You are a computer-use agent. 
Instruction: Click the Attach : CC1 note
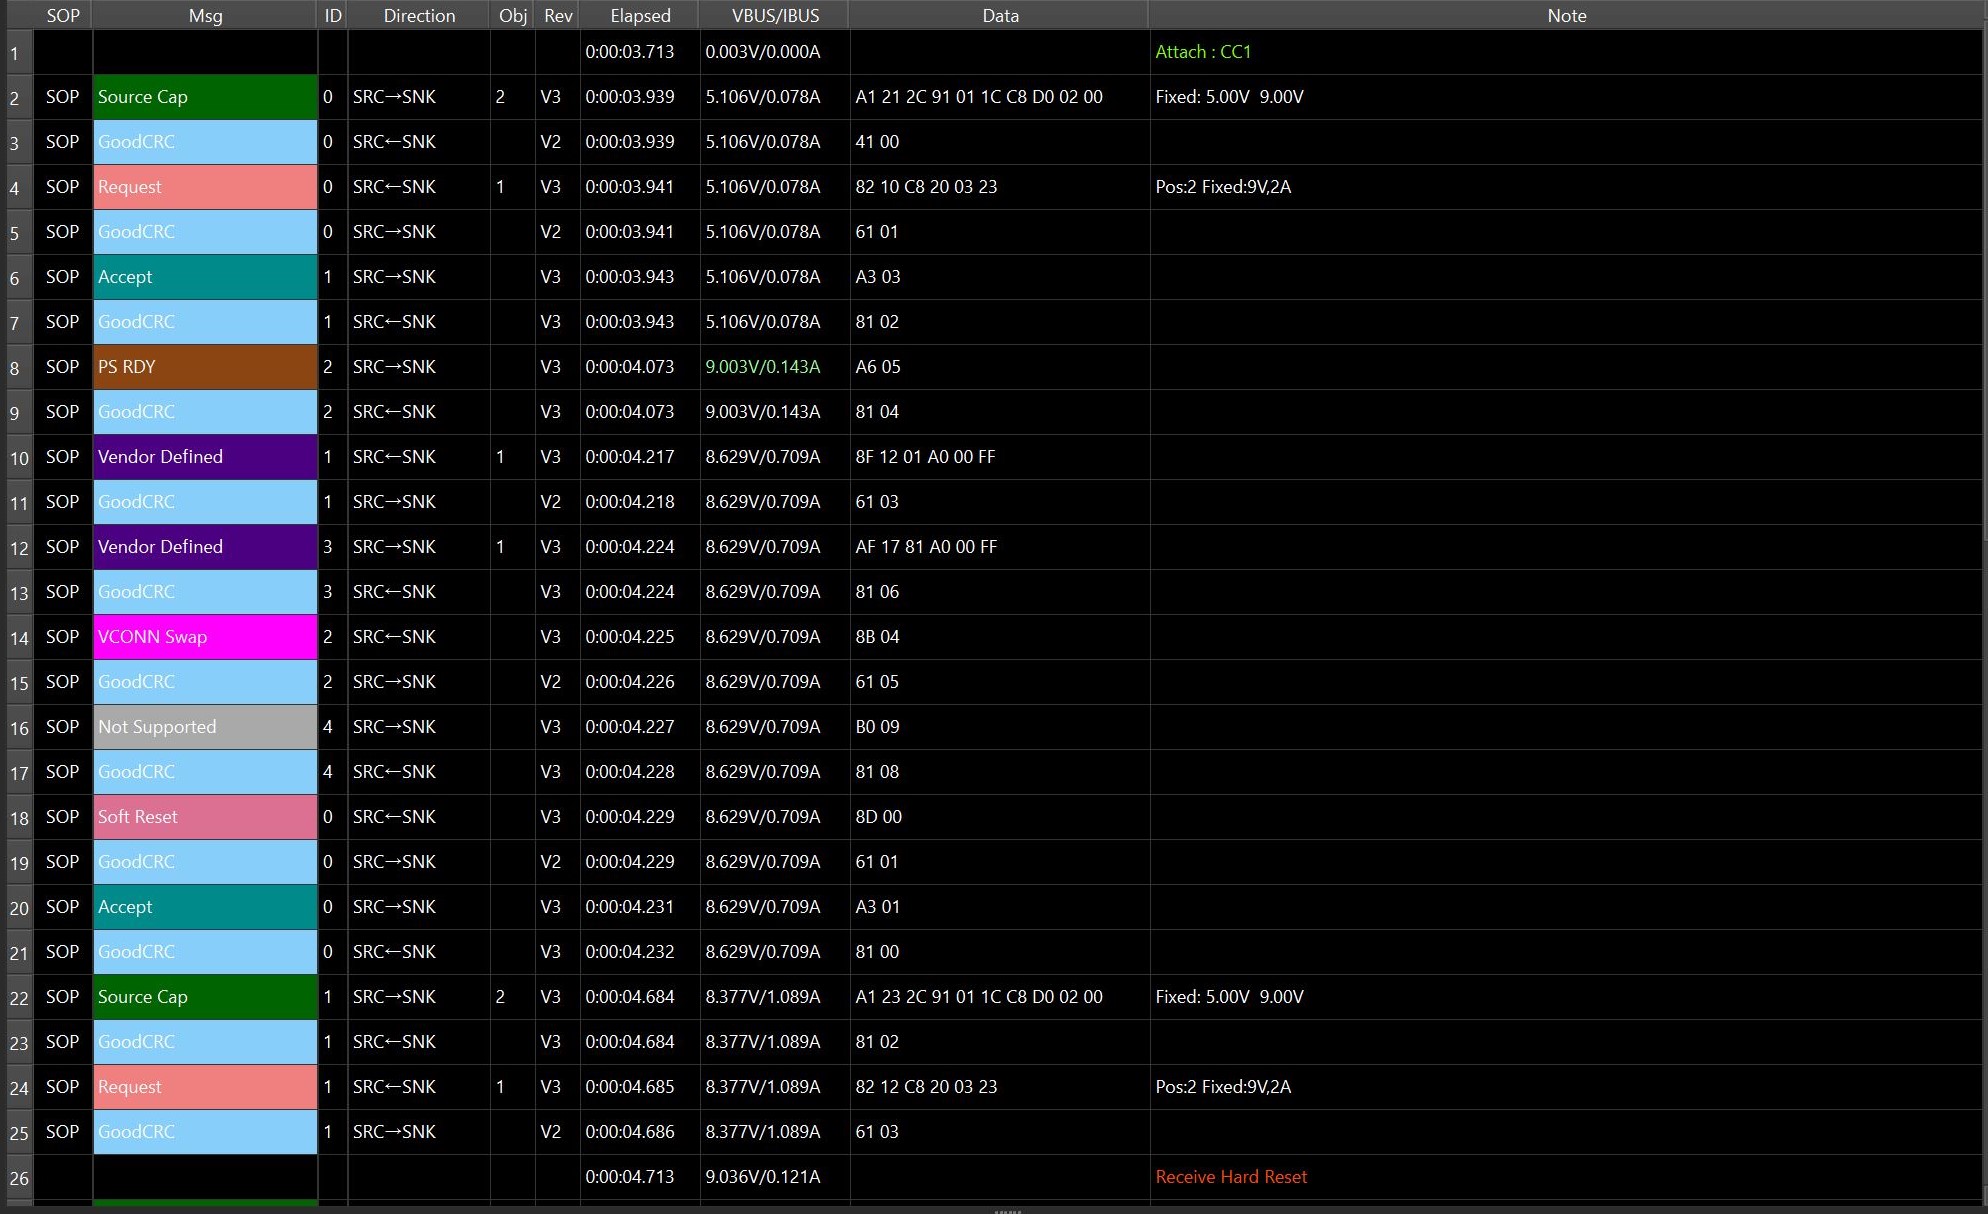(x=1203, y=52)
